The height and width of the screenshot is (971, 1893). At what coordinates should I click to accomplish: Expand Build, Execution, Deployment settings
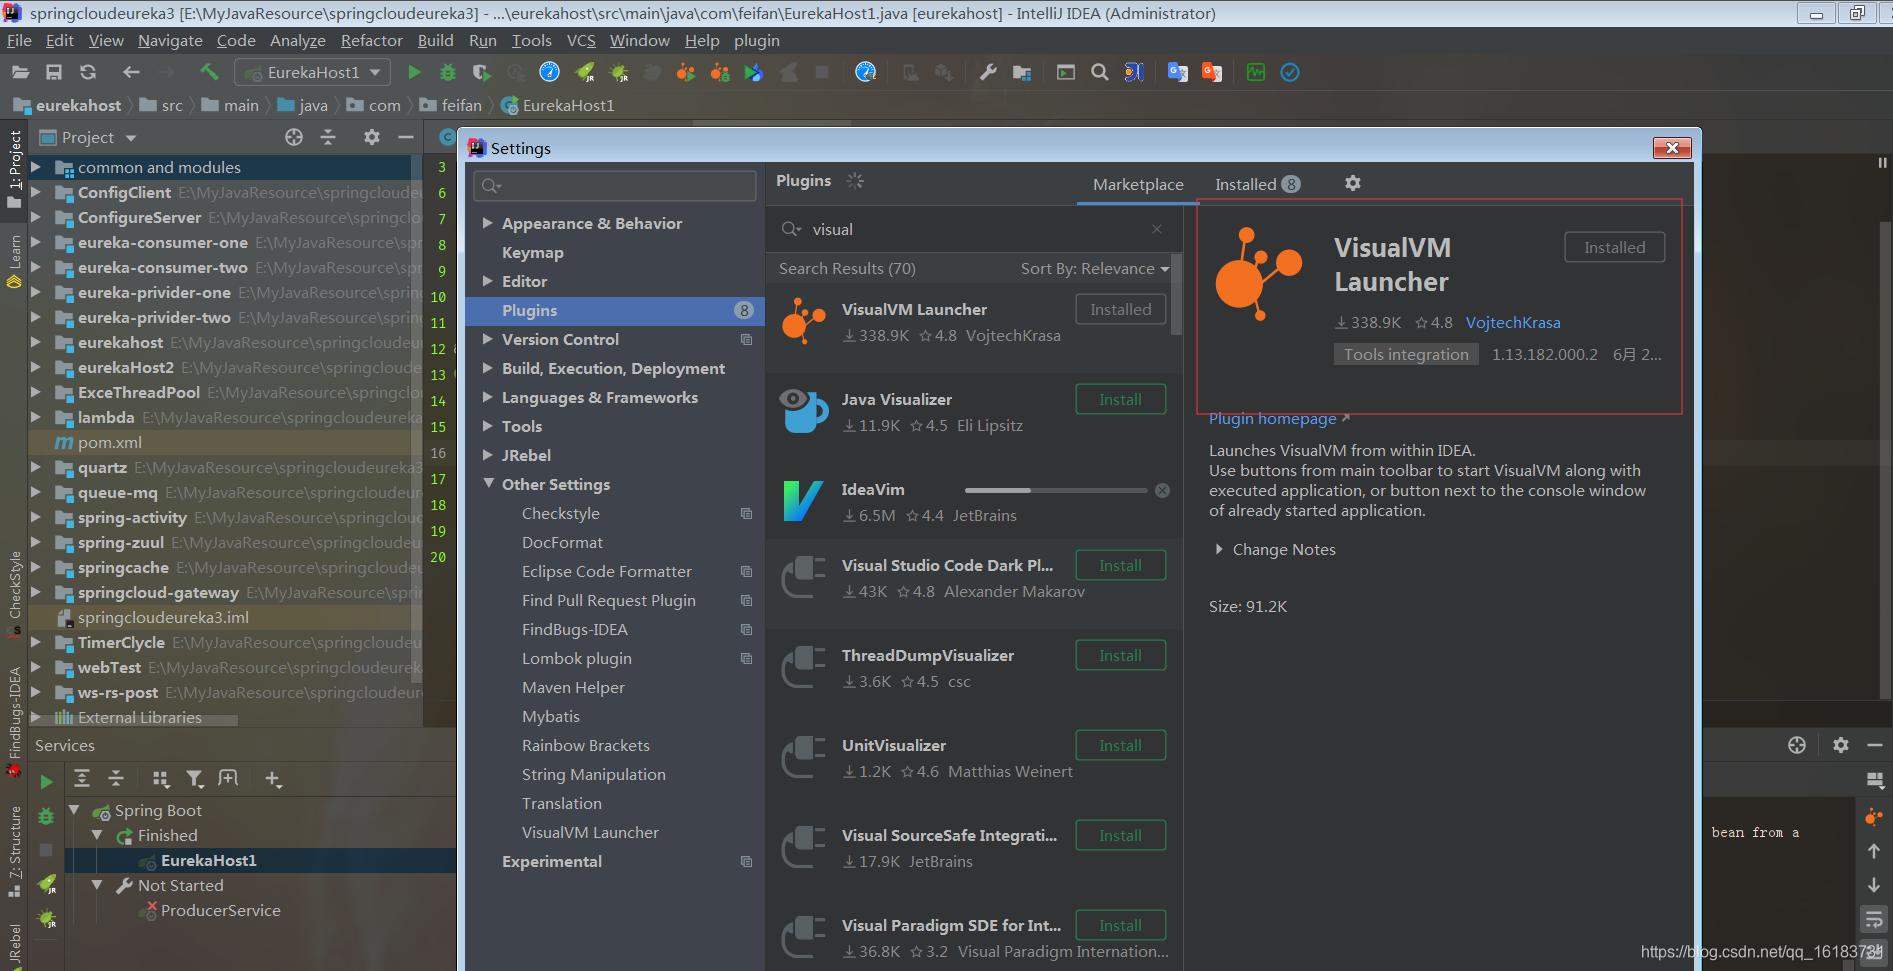click(488, 368)
